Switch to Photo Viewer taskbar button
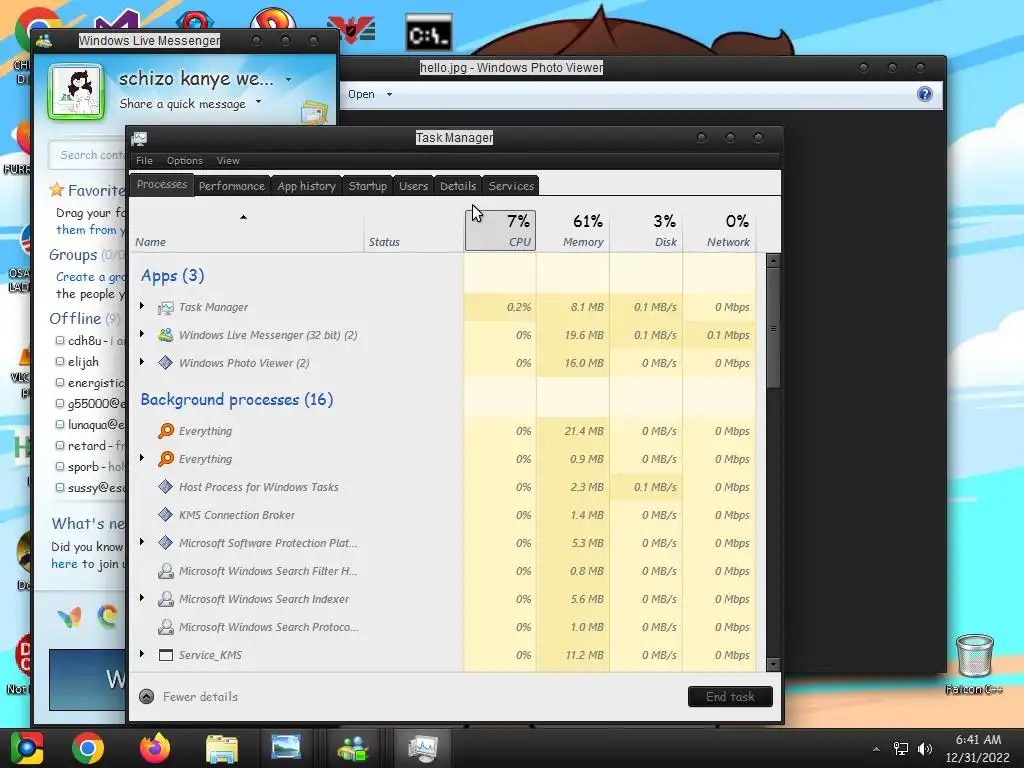Viewport: 1024px width, 768px height. pos(286,748)
